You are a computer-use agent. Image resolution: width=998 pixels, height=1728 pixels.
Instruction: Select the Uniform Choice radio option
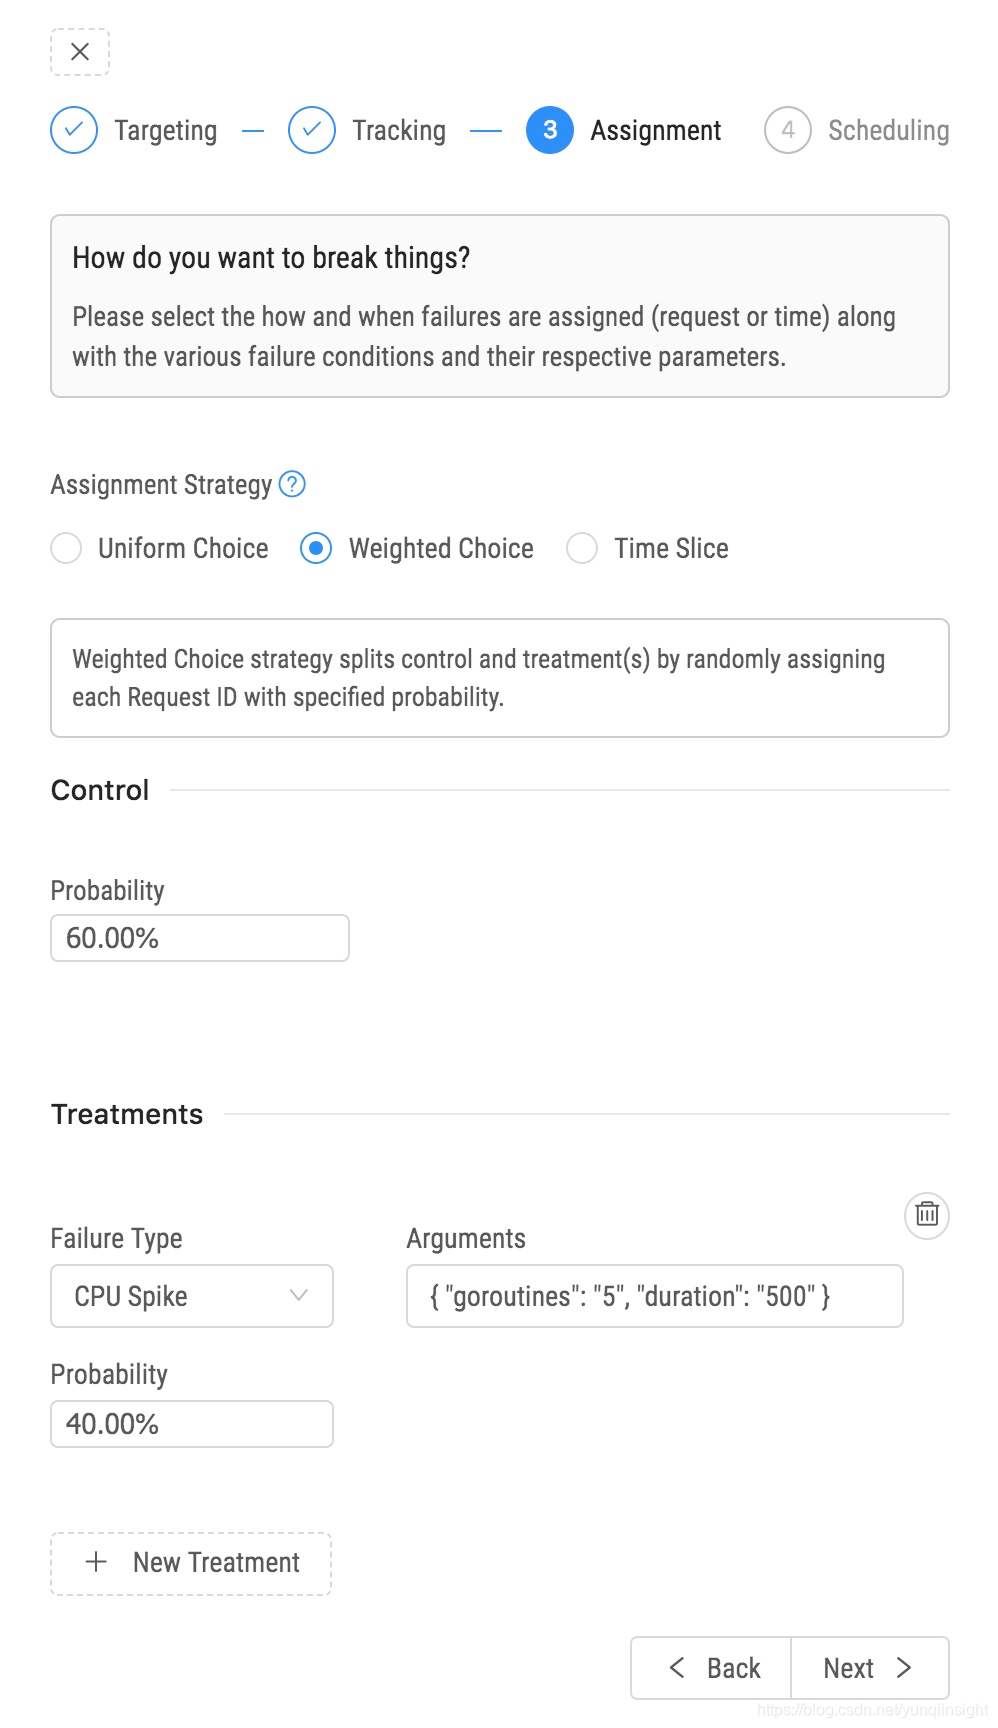pyautogui.click(x=66, y=548)
